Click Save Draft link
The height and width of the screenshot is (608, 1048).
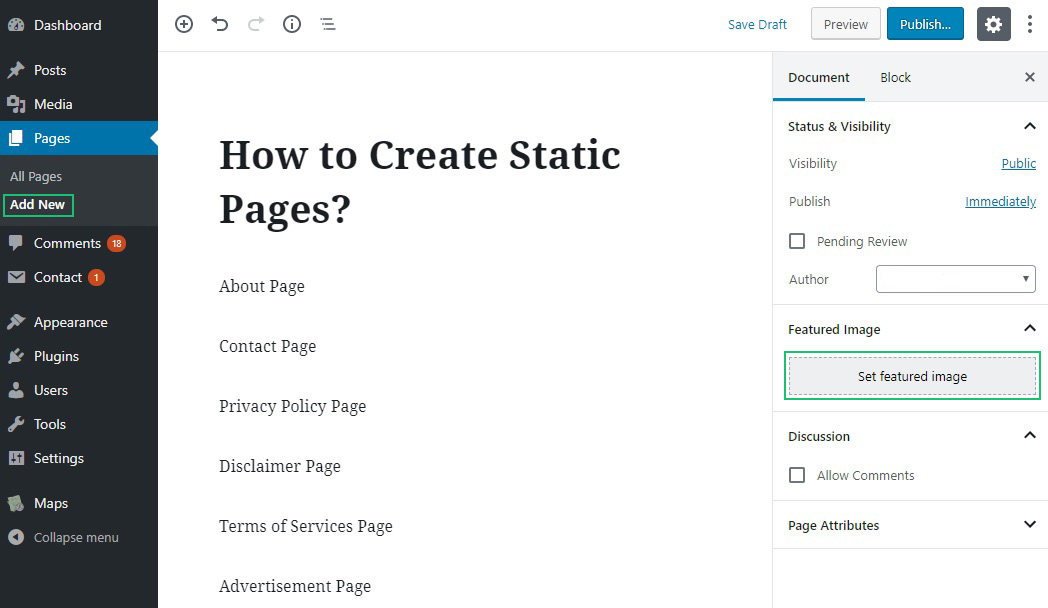point(757,25)
